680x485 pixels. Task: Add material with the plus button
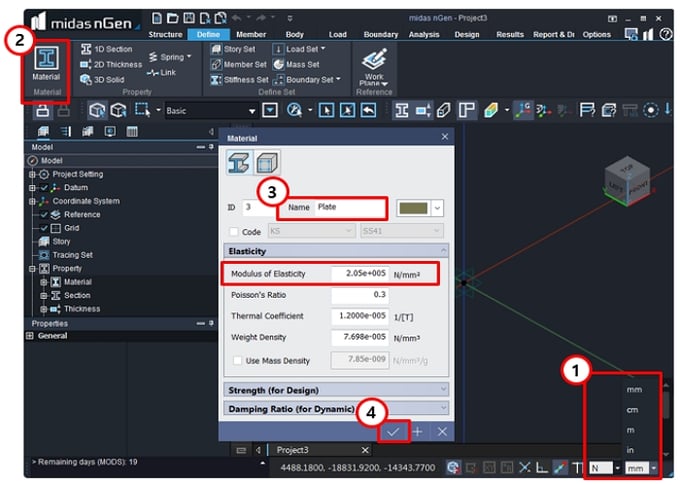tap(418, 432)
